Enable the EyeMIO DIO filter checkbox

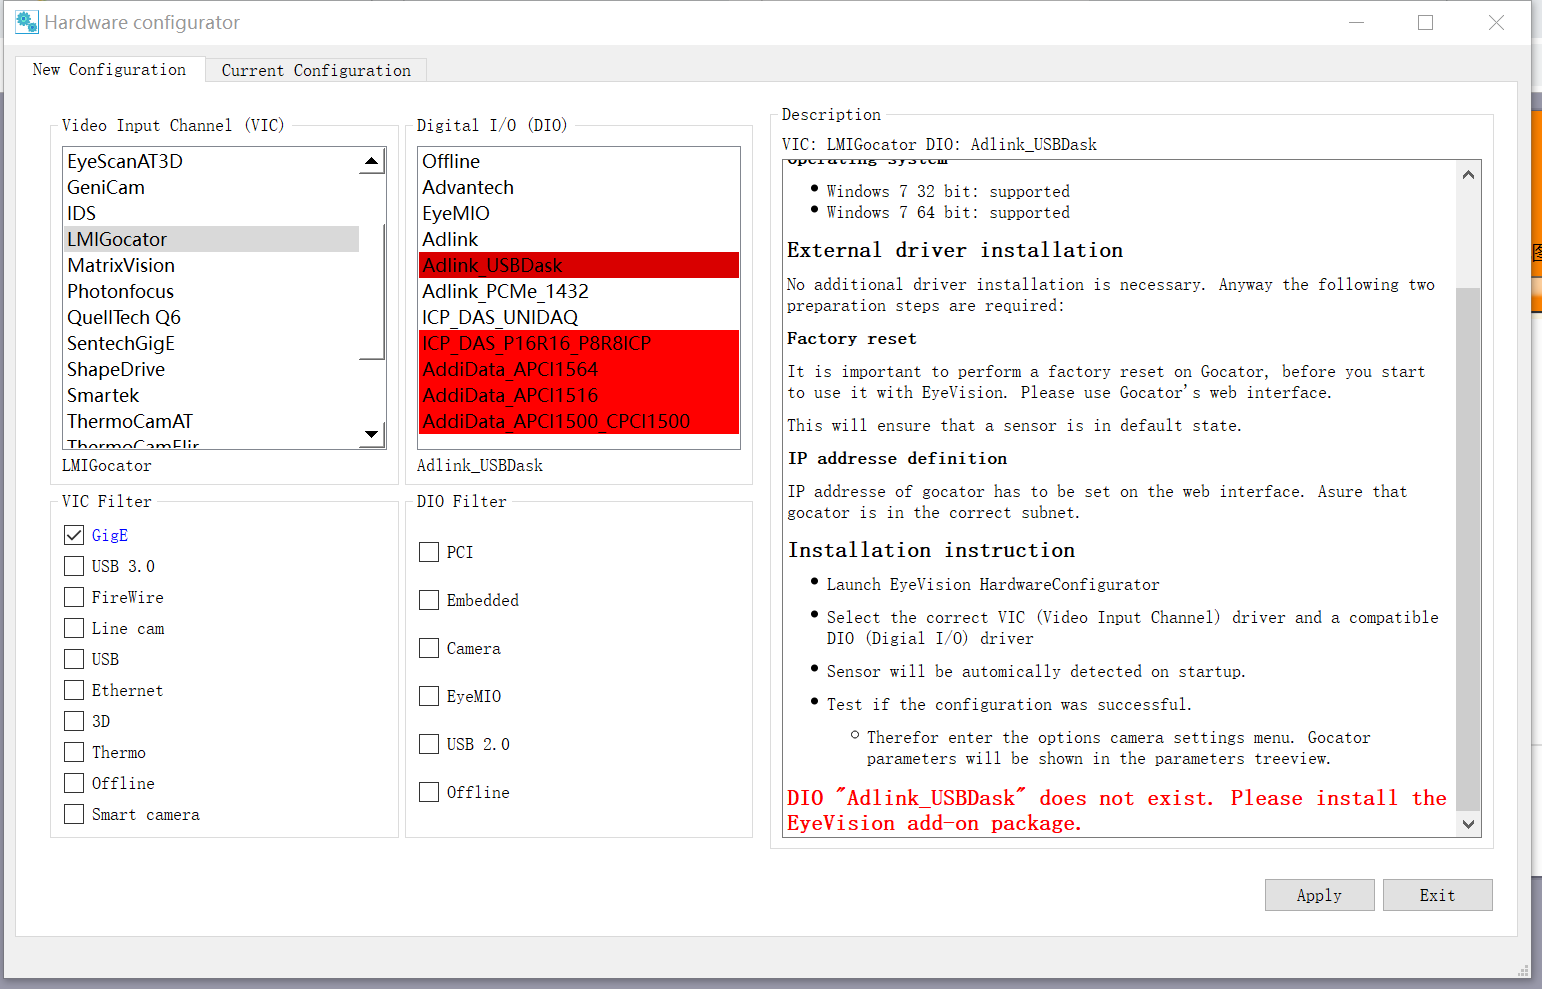pos(429,696)
